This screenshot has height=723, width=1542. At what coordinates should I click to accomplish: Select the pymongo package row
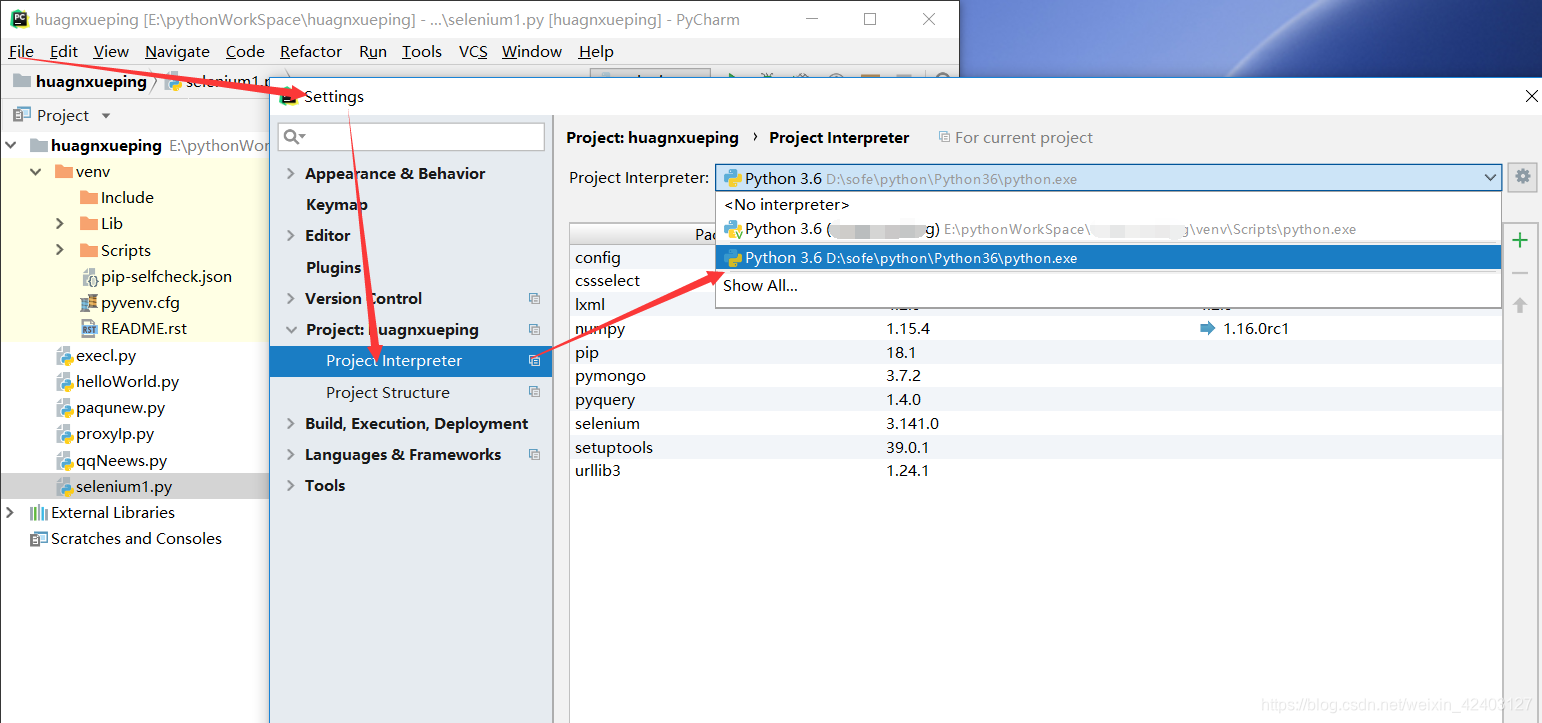point(1035,376)
